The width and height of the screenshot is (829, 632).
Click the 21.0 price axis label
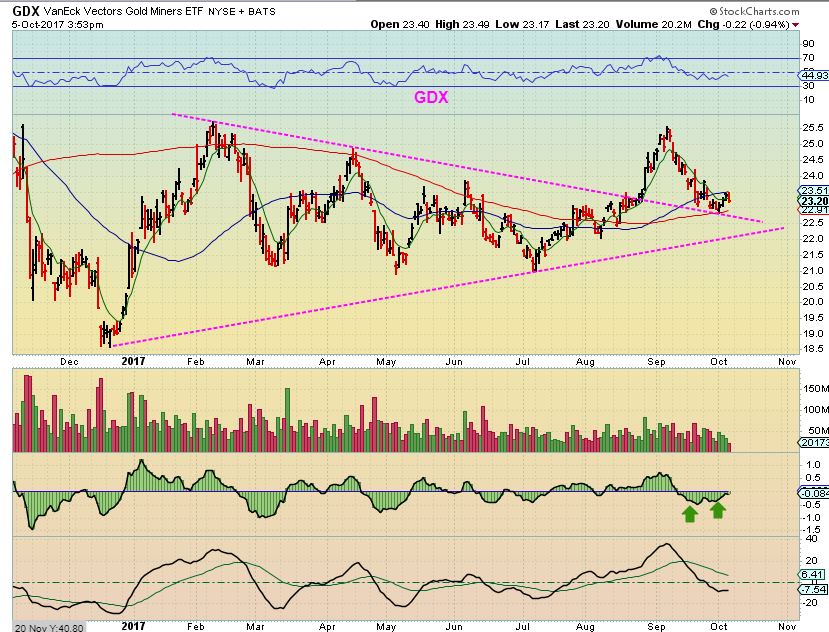pyautogui.click(x=812, y=271)
